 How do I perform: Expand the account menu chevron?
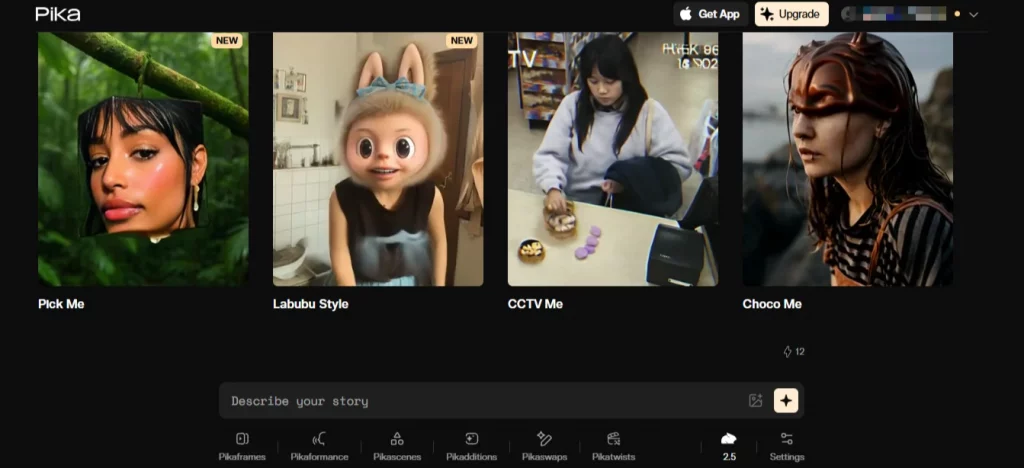click(973, 15)
